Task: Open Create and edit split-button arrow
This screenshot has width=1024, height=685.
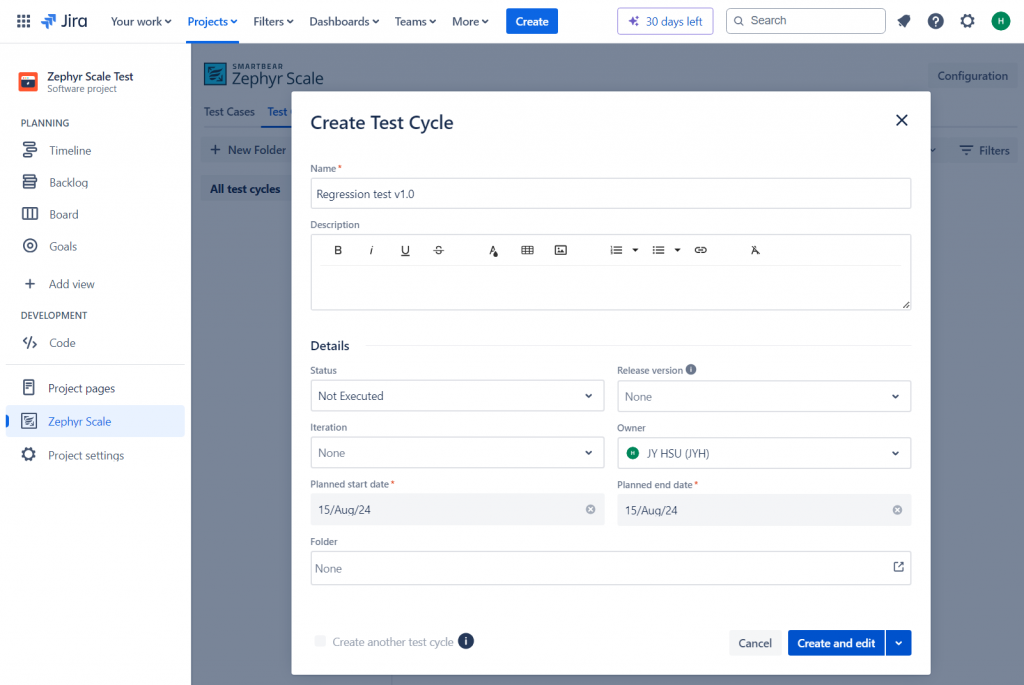Action: pos(899,643)
